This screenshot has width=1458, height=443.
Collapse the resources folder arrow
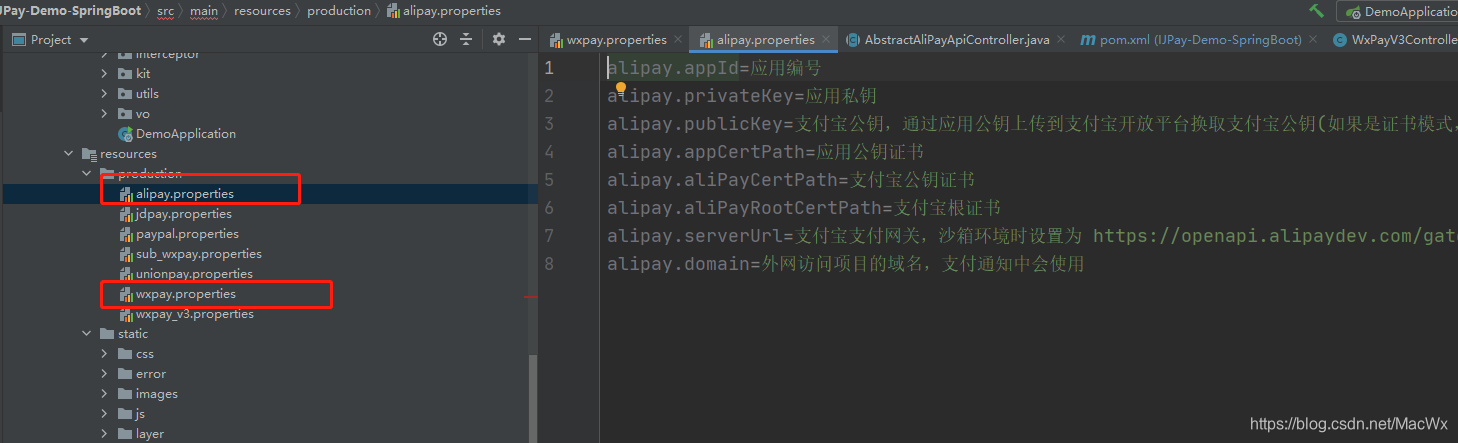[69, 154]
